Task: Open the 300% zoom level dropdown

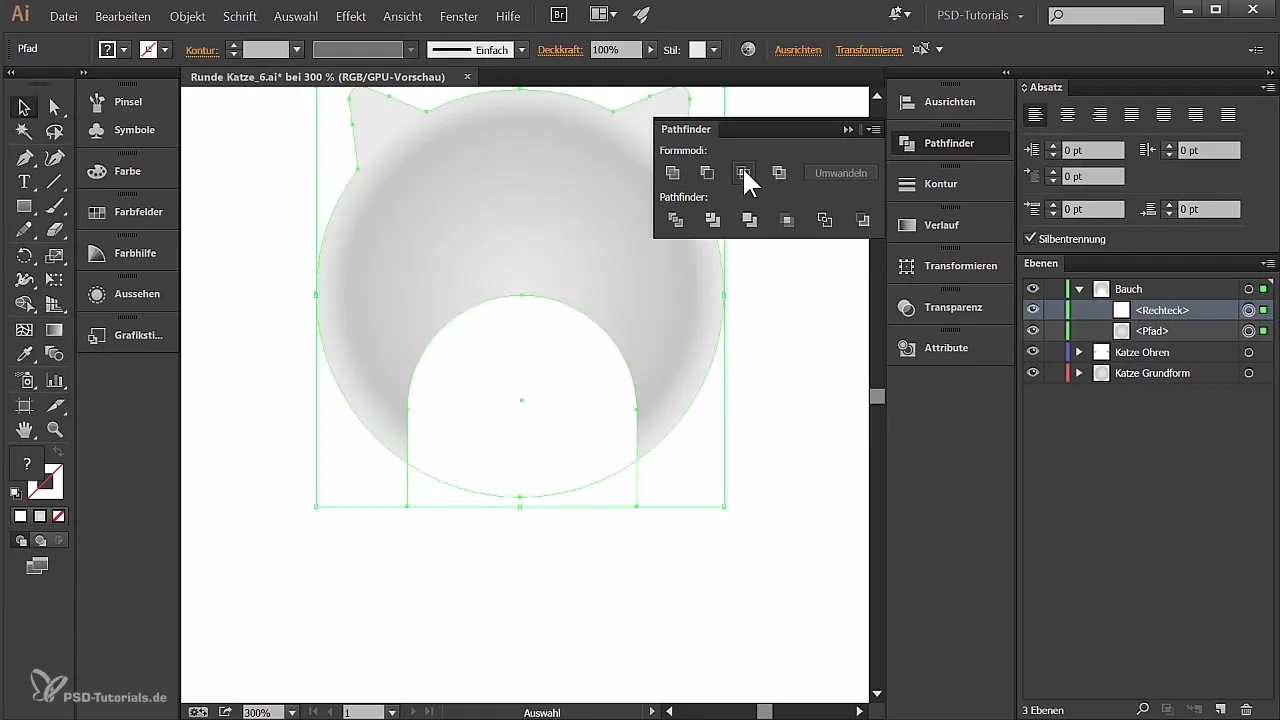Action: click(292, 712)
